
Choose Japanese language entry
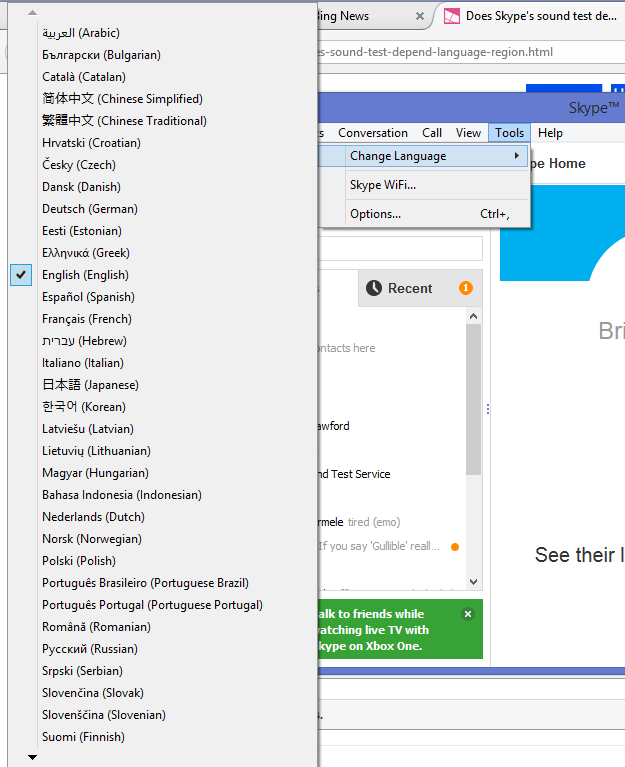[x=90, y=385]
